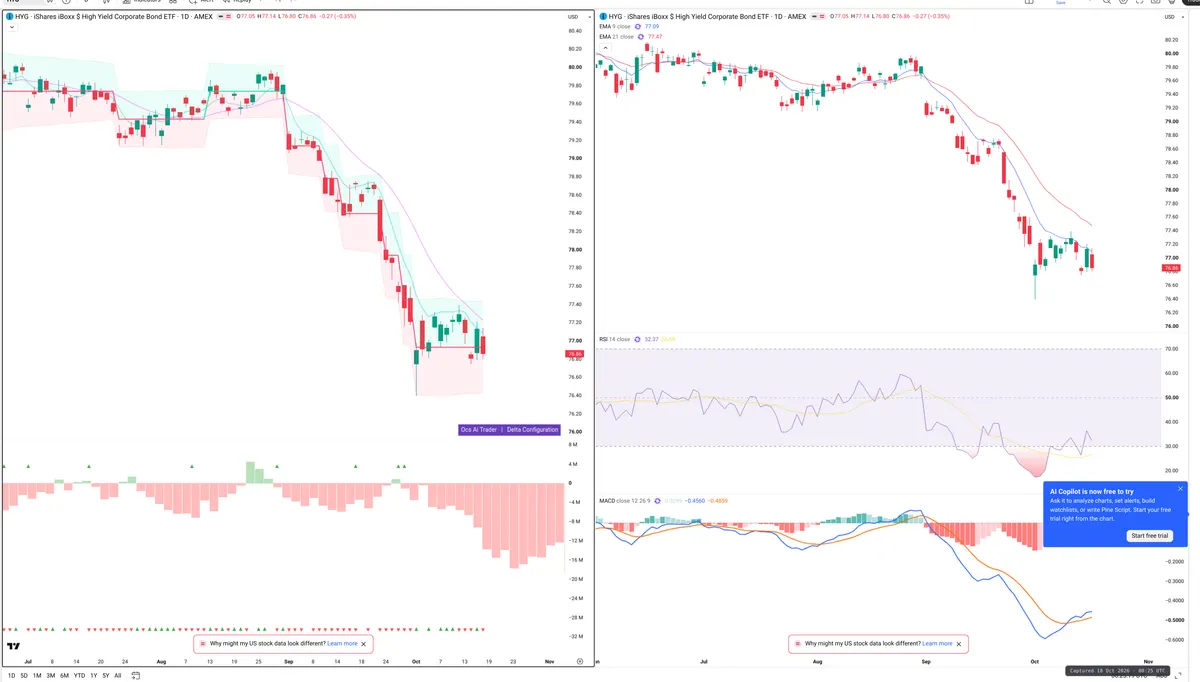
Task: Click the RSI indicator status icon
Action: (x=638, y=339)
